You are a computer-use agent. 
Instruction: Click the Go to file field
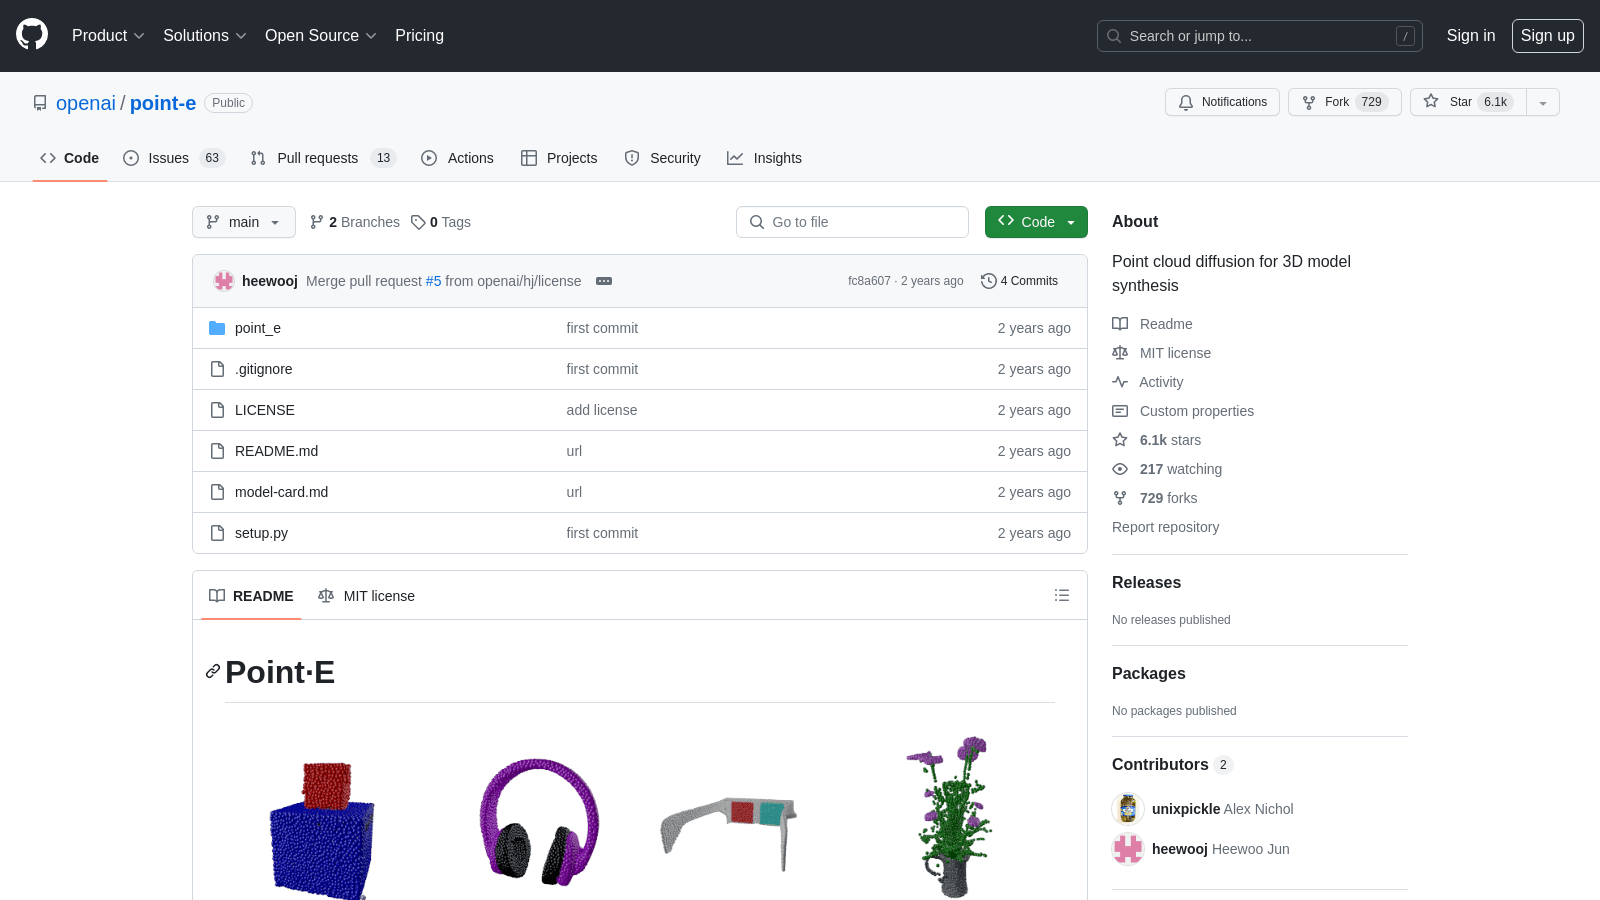[852, 222]
